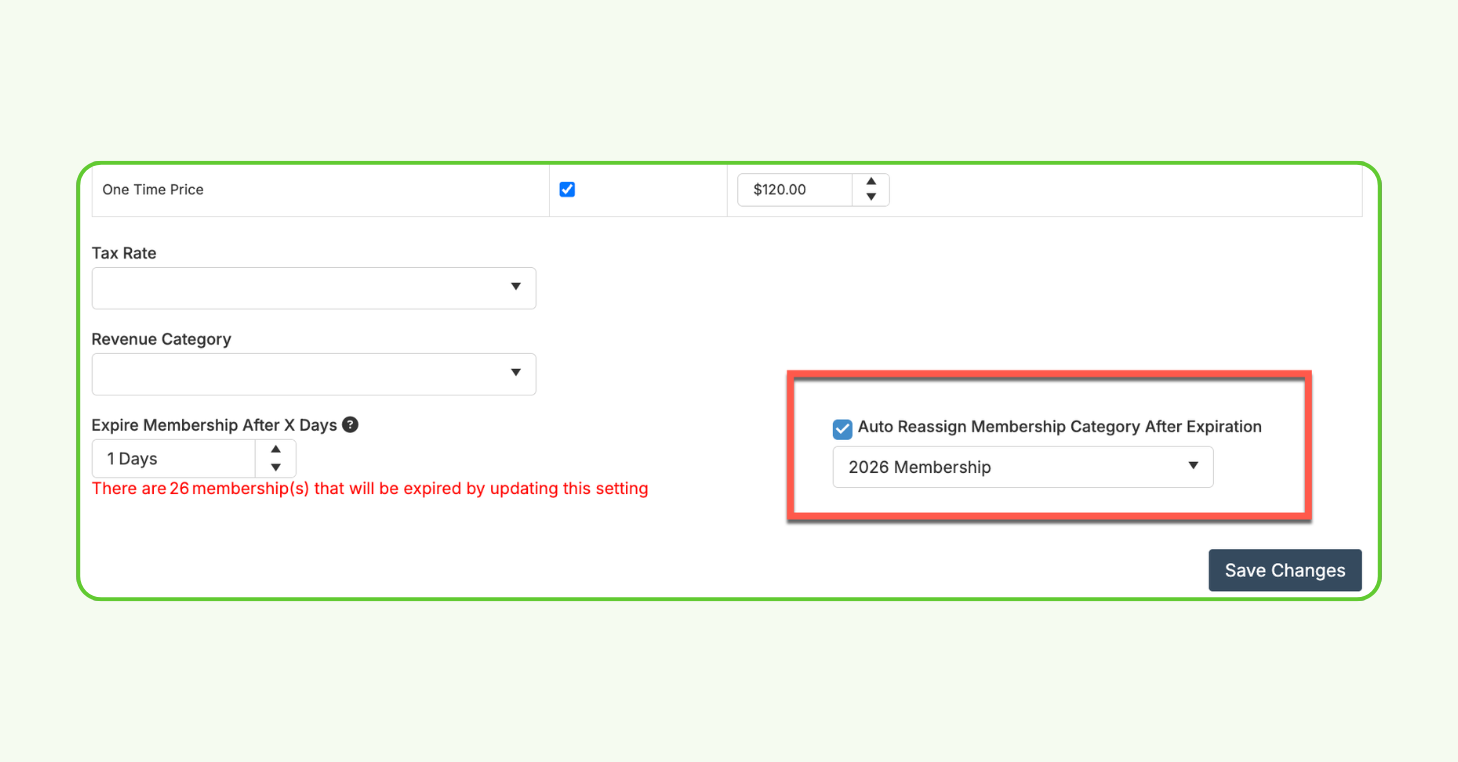Toggle the checkbox next to the $120.00 price field
The width and height of the screenshot is (1458, 762).
pyautogui.click(x=567, y=188)
